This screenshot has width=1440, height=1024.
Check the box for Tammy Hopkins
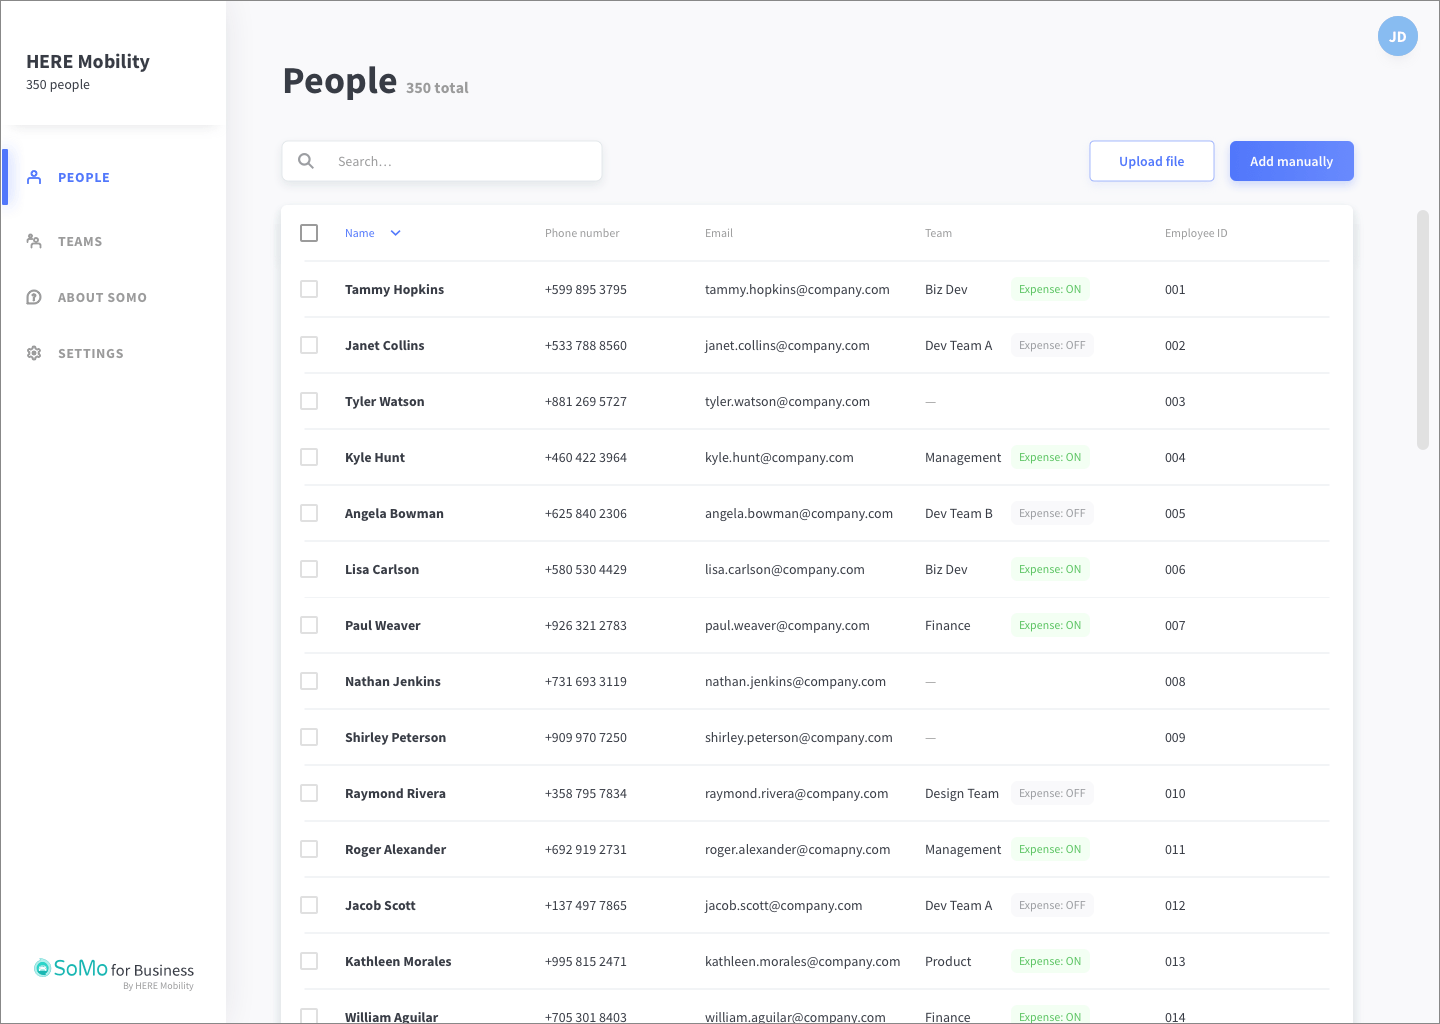309,289
